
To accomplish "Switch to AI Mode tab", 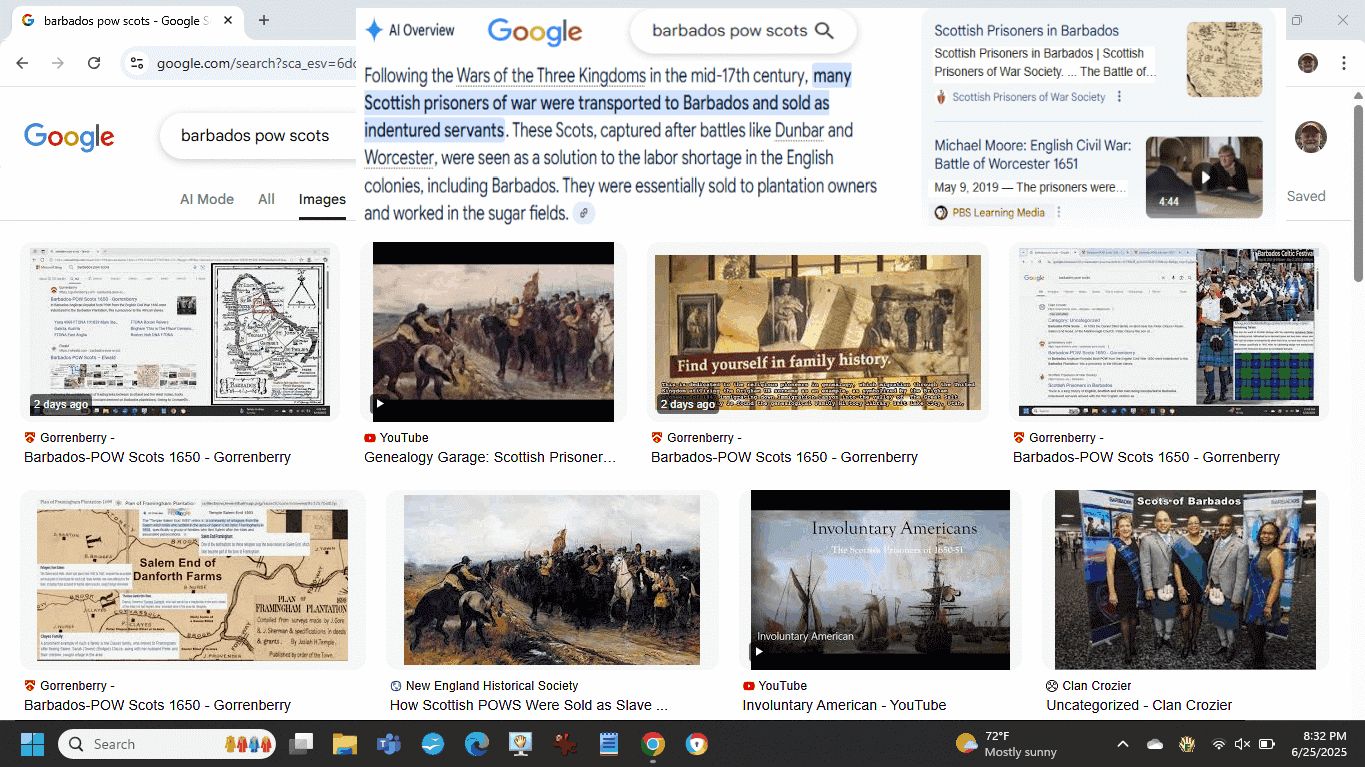I will (207, 199).
